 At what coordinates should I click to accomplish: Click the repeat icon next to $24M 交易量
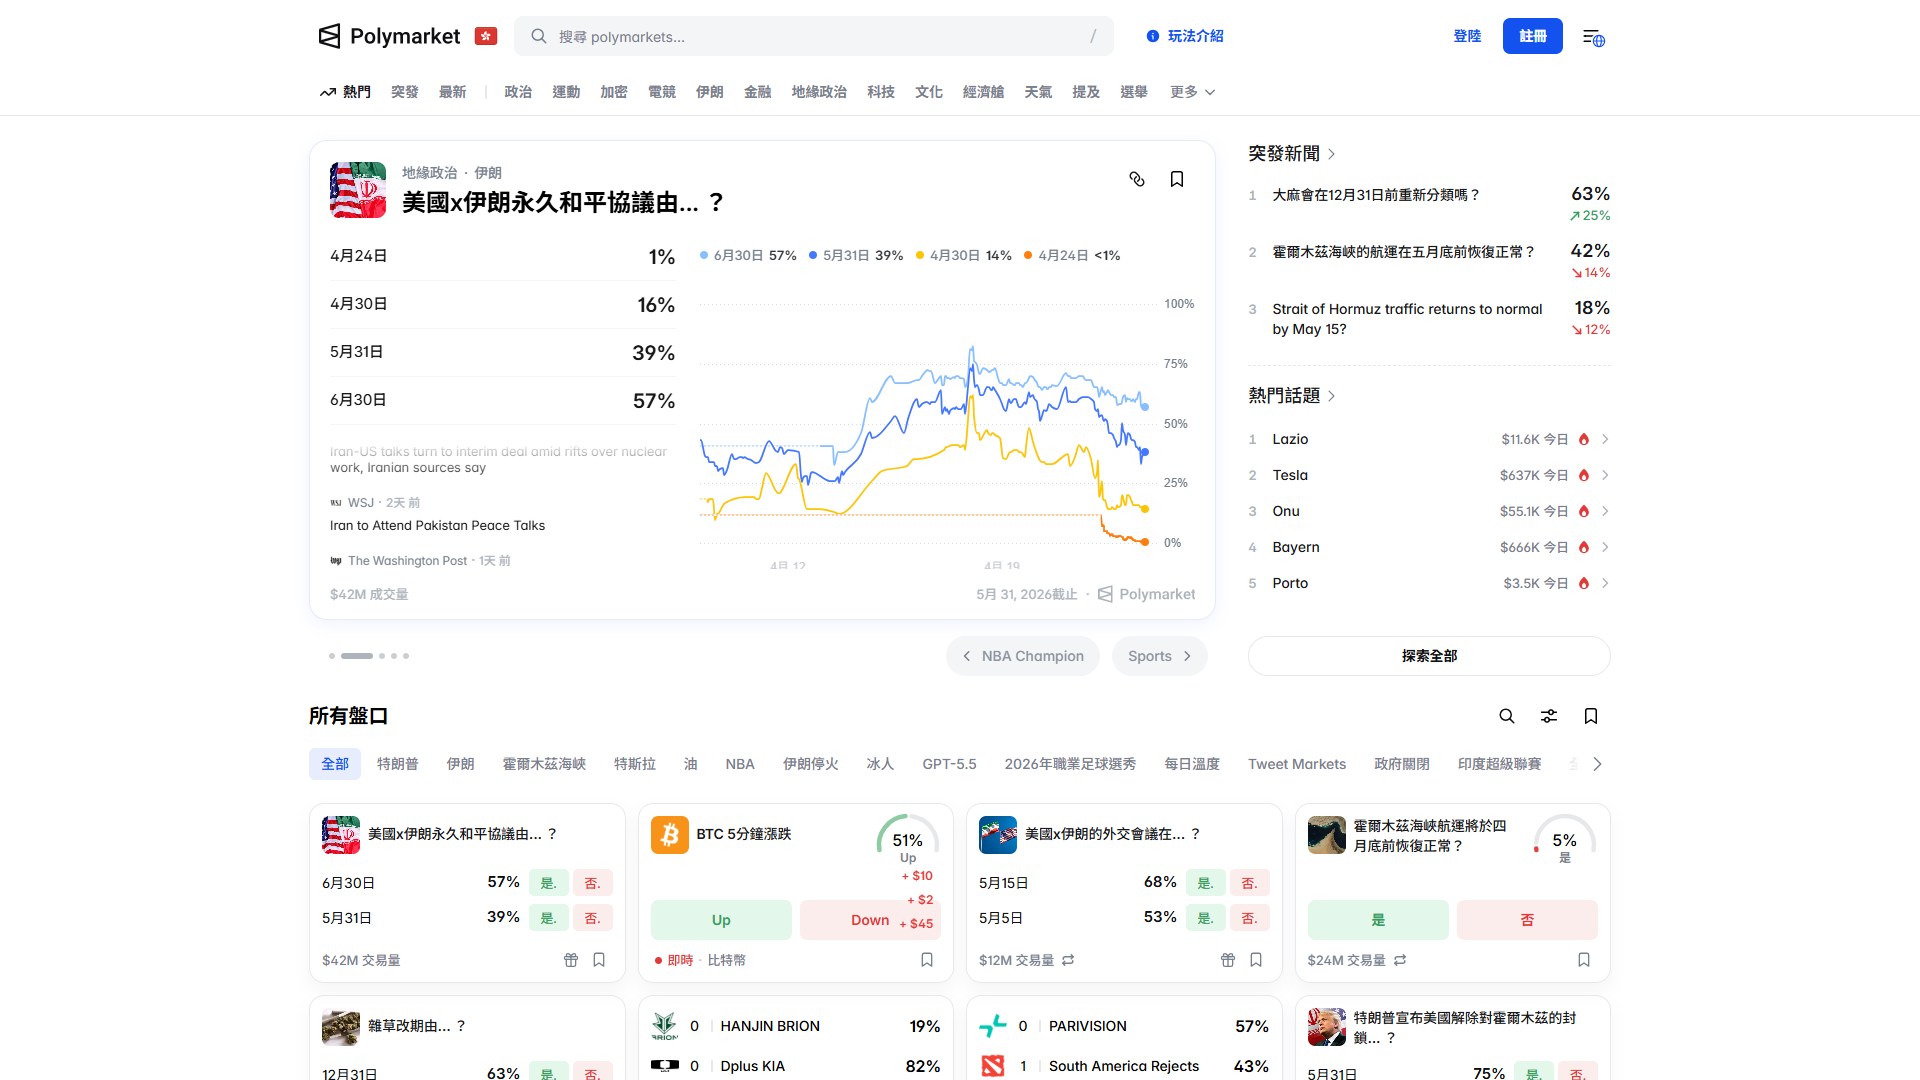[x=1400, y=960]
